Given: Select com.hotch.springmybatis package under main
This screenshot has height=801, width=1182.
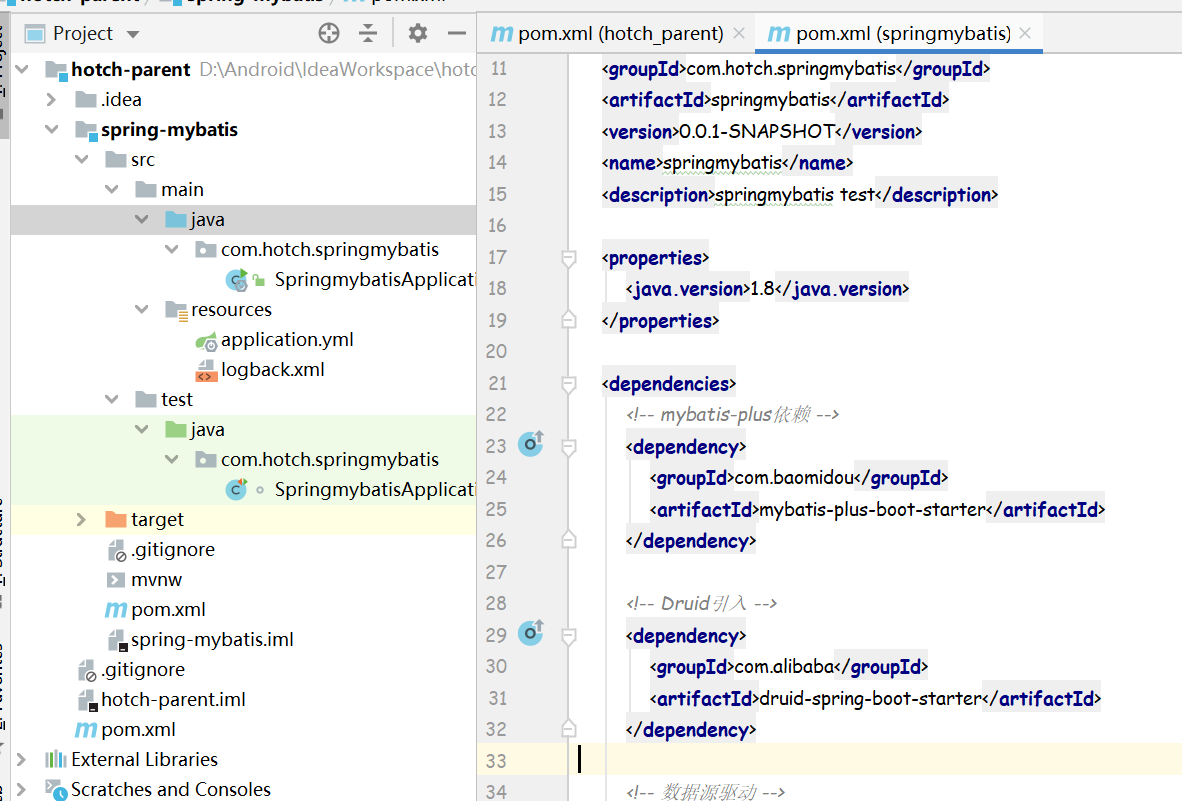Looking at the screenshot, I should pos(329,249).
